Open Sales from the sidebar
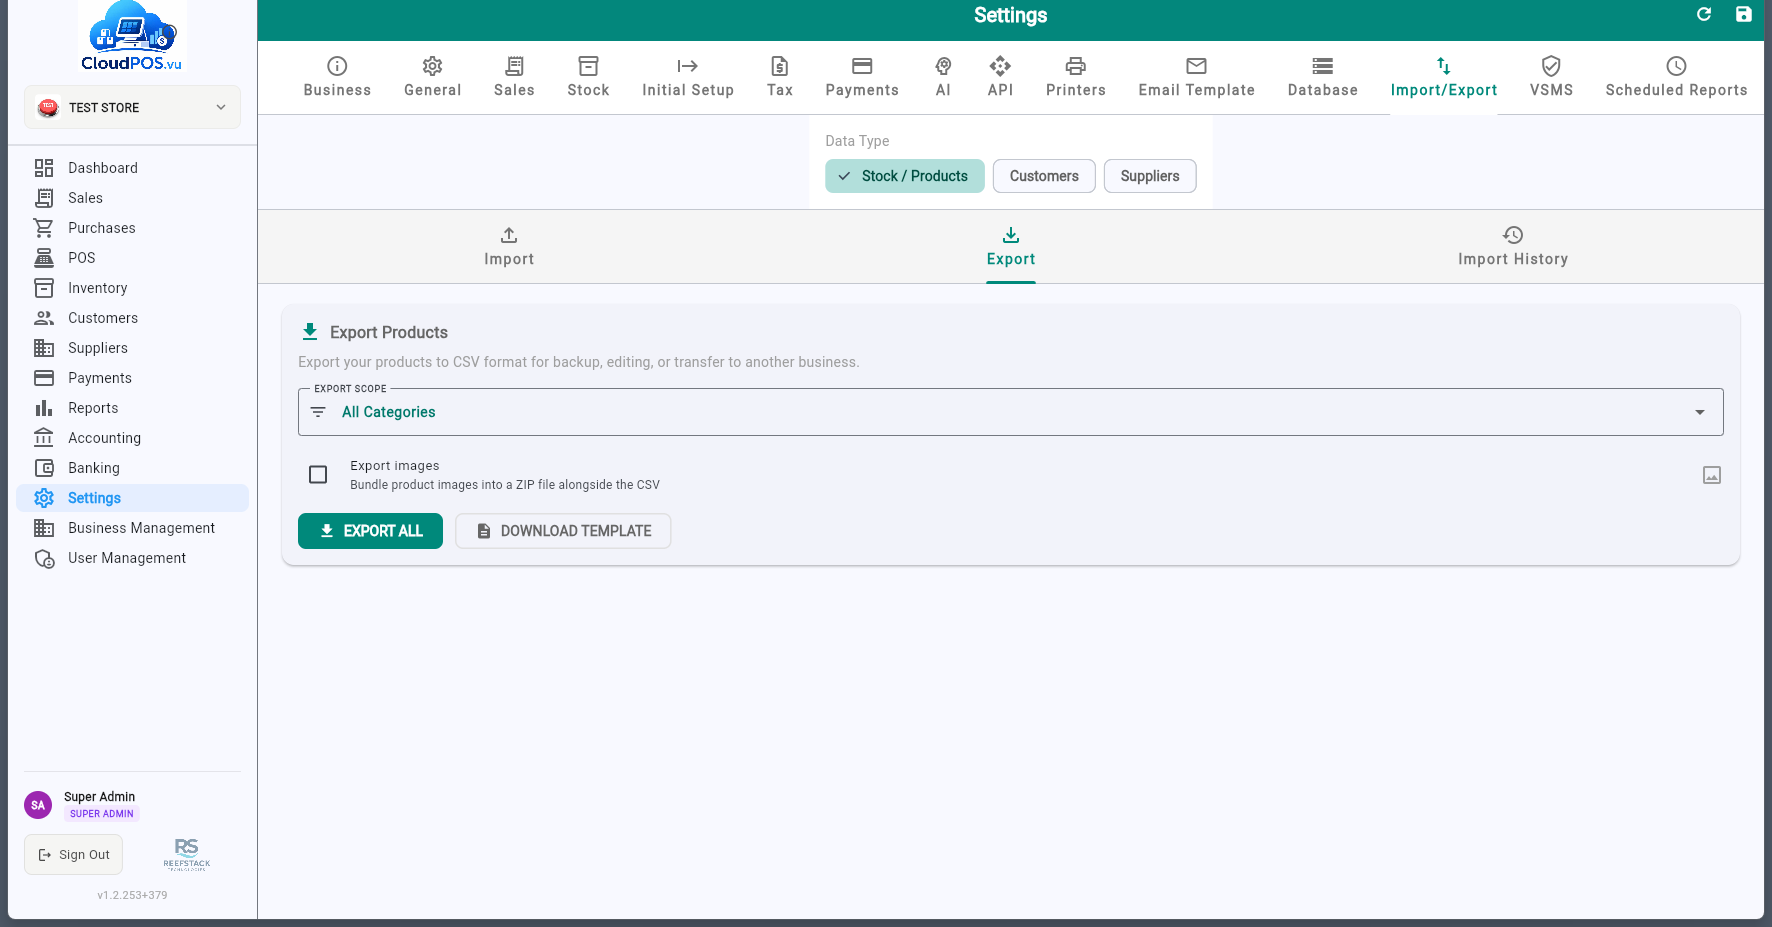 (x=132, y=198)
